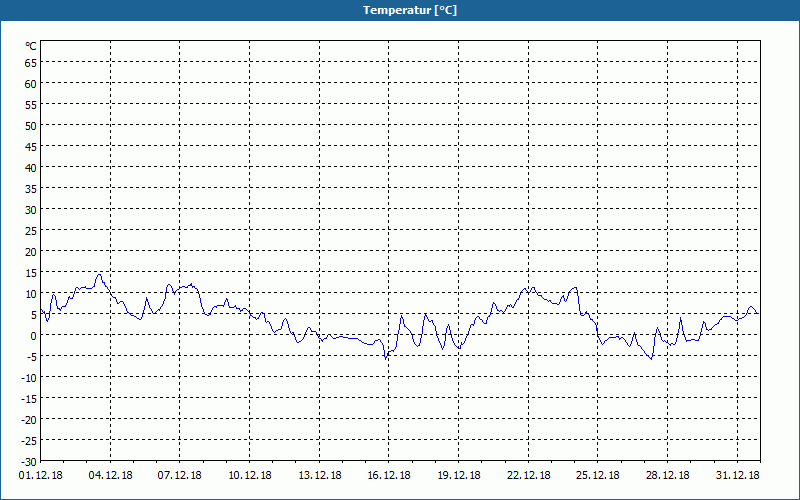Screen dimensions: 800x500
Task: Click the 16.12.18 date label
Action: pyautogui.click(x=389, y=475)
